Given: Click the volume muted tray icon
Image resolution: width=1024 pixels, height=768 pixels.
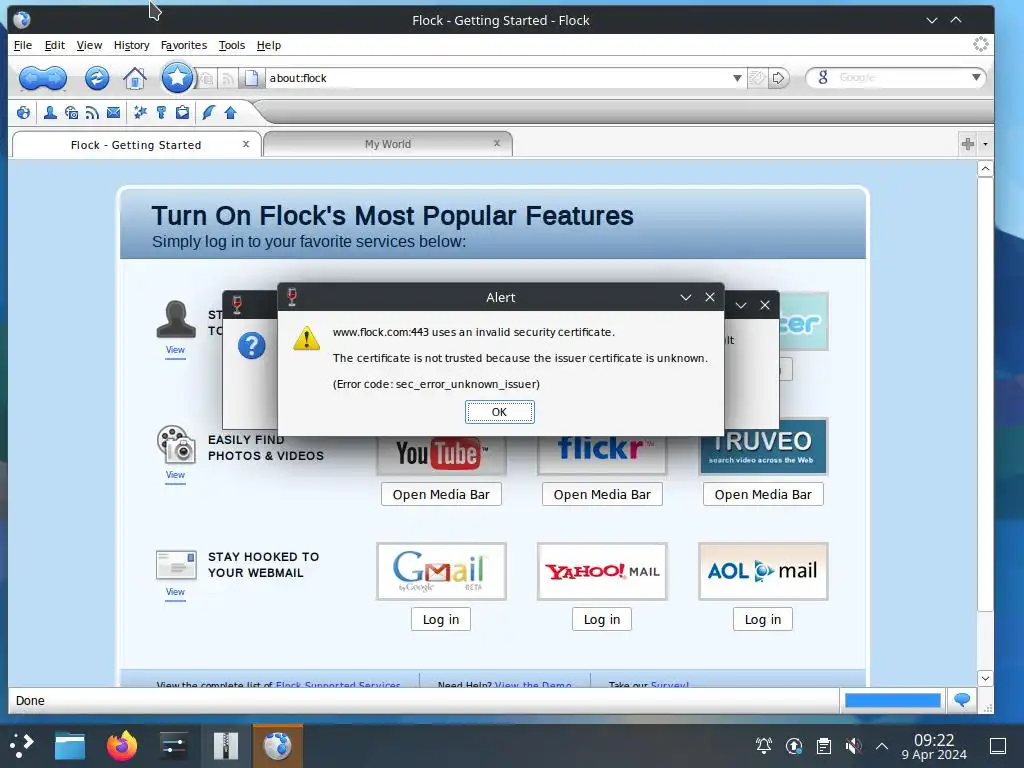Looking at the screenshot, I should pyautogui.click(x=853, y=746).
